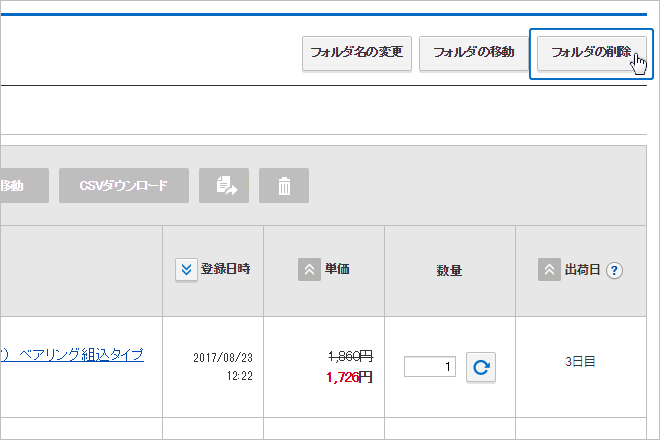The height and width of the screenshot is (440, 660).
Task: Open the フォルダの移動 dialog
Action: (x=473, y=53)
